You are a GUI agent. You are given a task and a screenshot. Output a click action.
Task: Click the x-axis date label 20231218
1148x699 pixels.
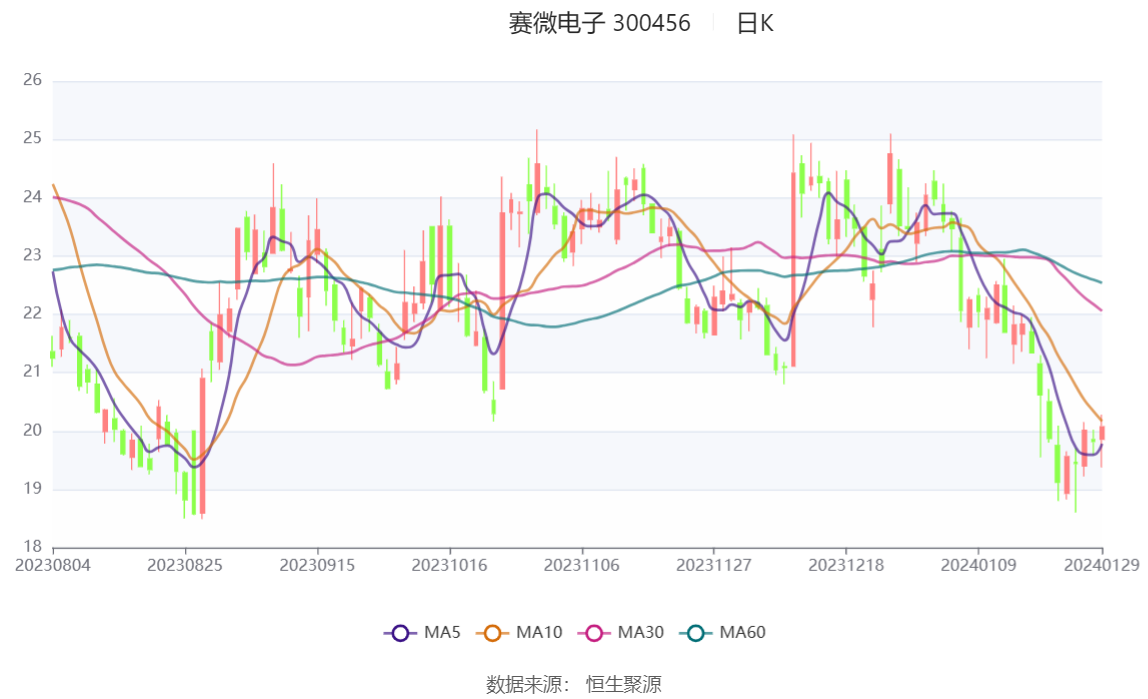(846, 566)
